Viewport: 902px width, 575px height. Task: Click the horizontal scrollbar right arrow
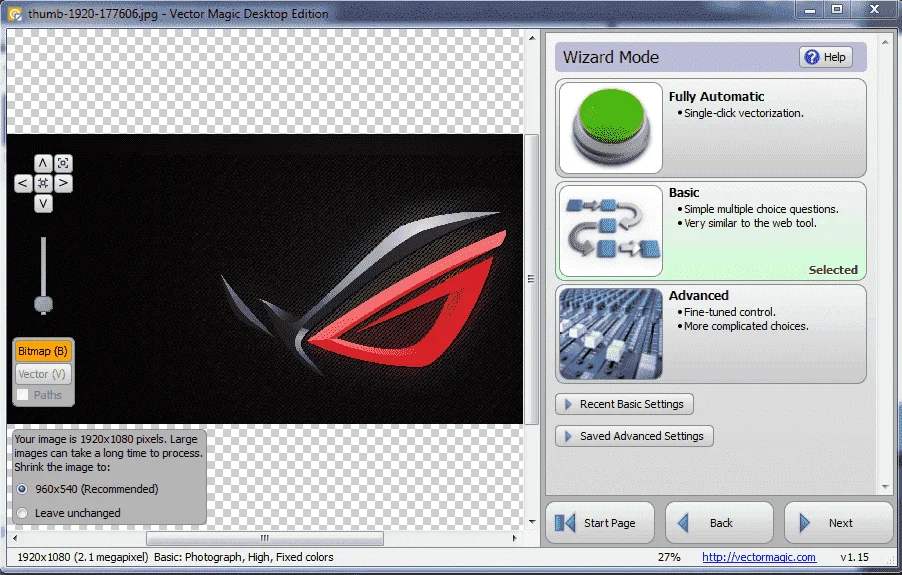tap(514, 538)
